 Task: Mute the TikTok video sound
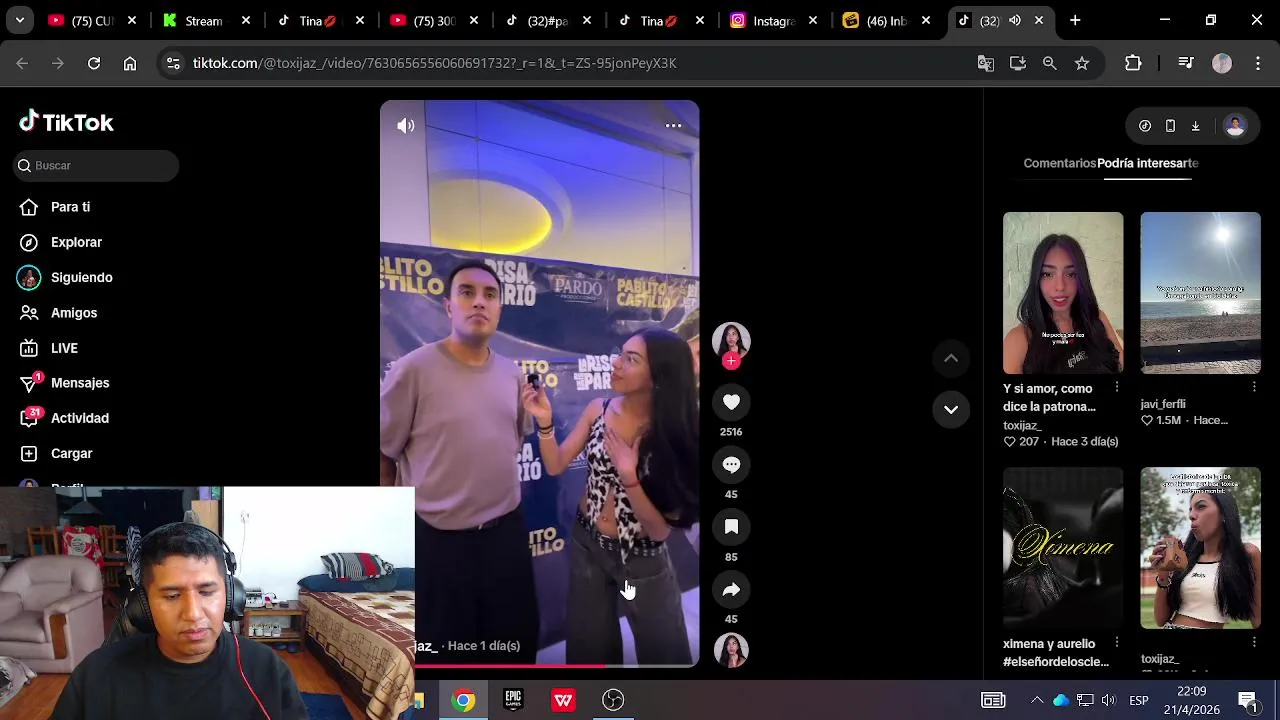click(x=405, y=126)
